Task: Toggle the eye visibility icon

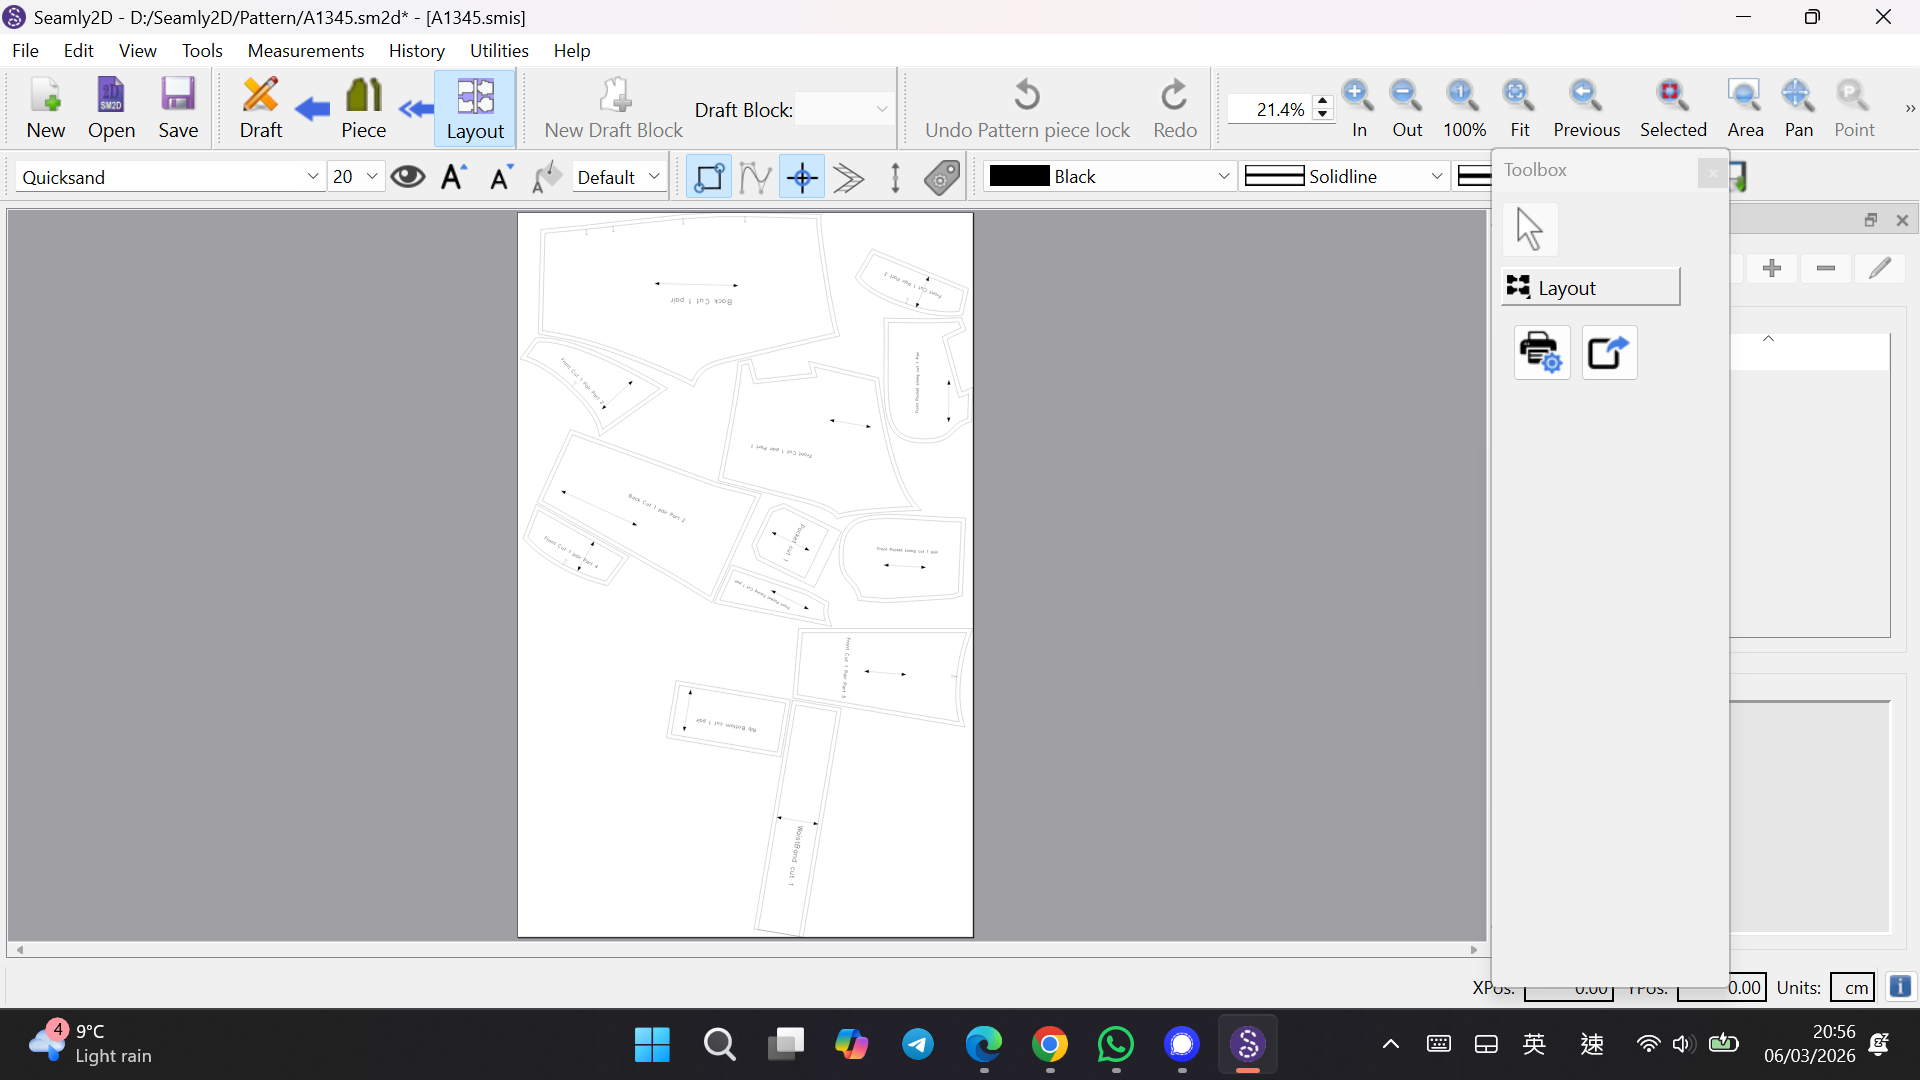Action: point(407,177)
